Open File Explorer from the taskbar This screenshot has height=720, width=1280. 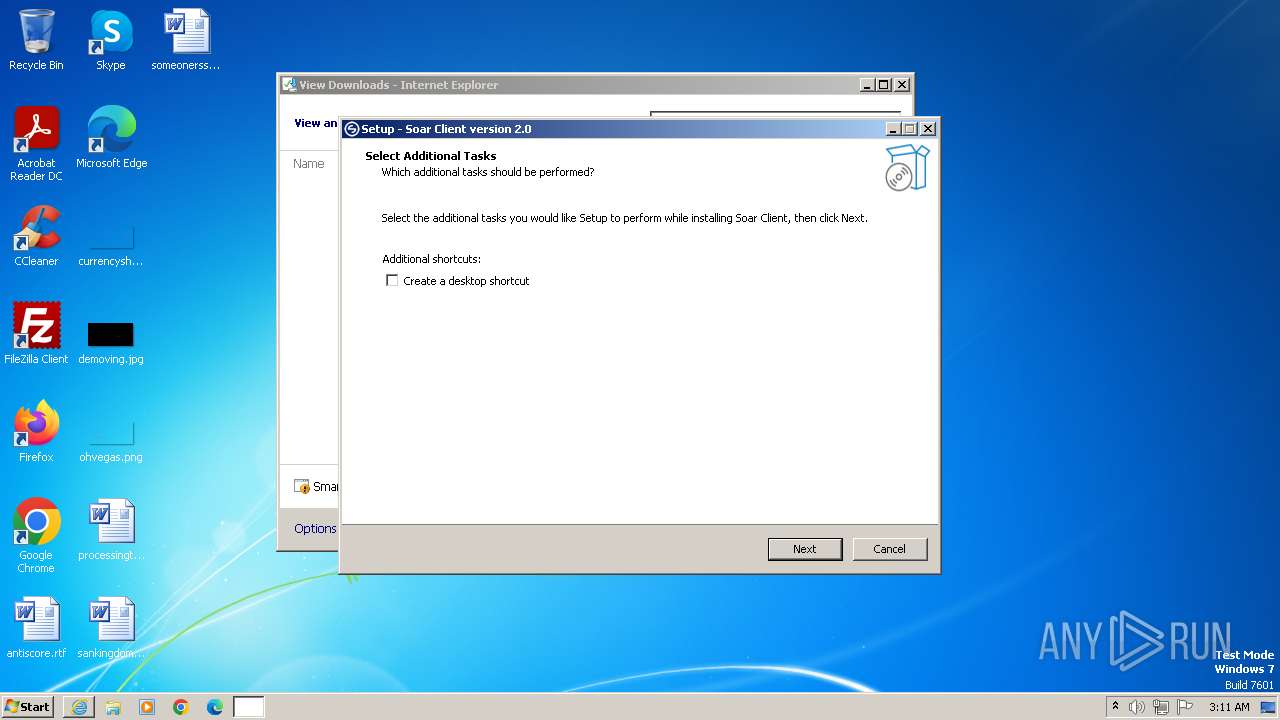click(113, 707)
